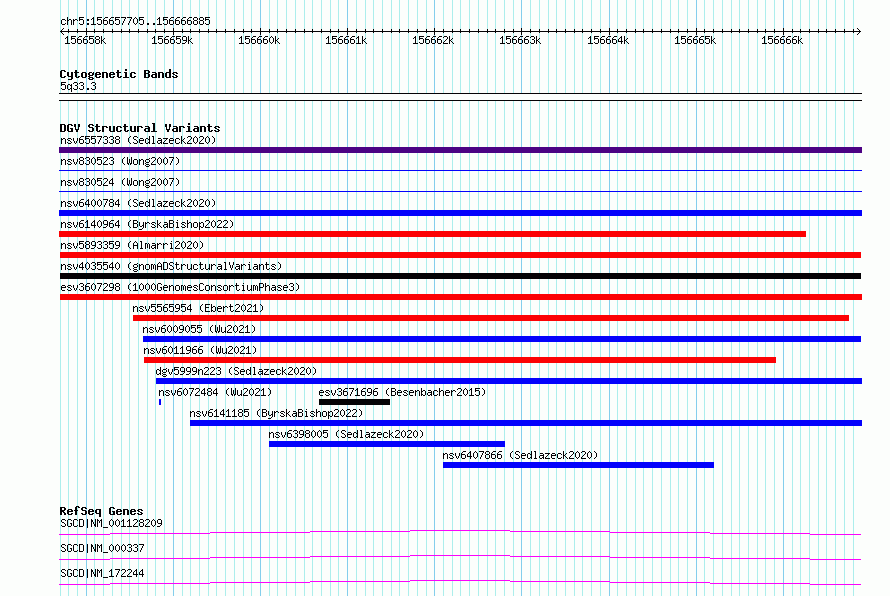Select the blue nsv6407866 variant bar
The image size is (890, 596).
pos(578,465)
